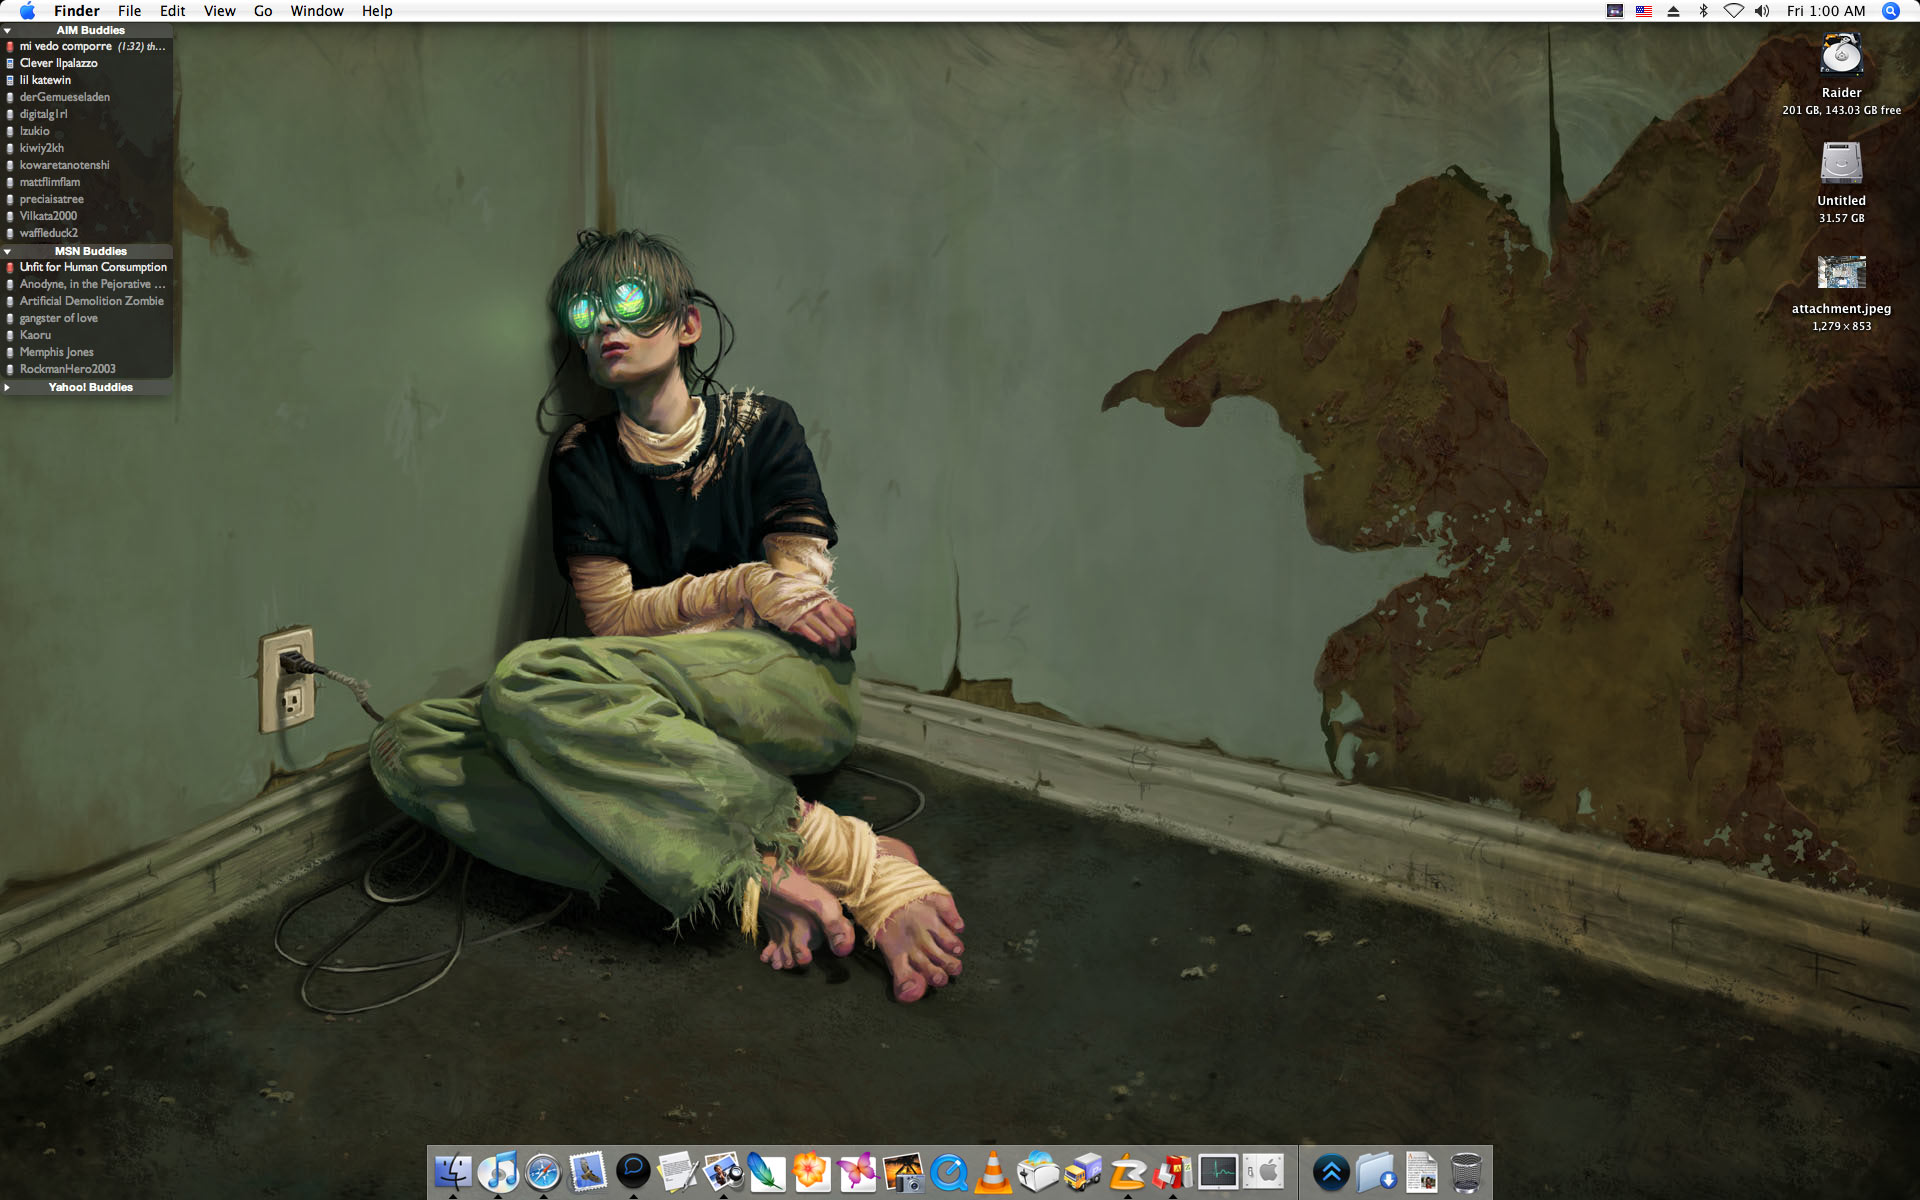The height and width of the screenshot is (1200, 1920).
Task: Select buddy digitalg1rl
Action: click(87, 115)
